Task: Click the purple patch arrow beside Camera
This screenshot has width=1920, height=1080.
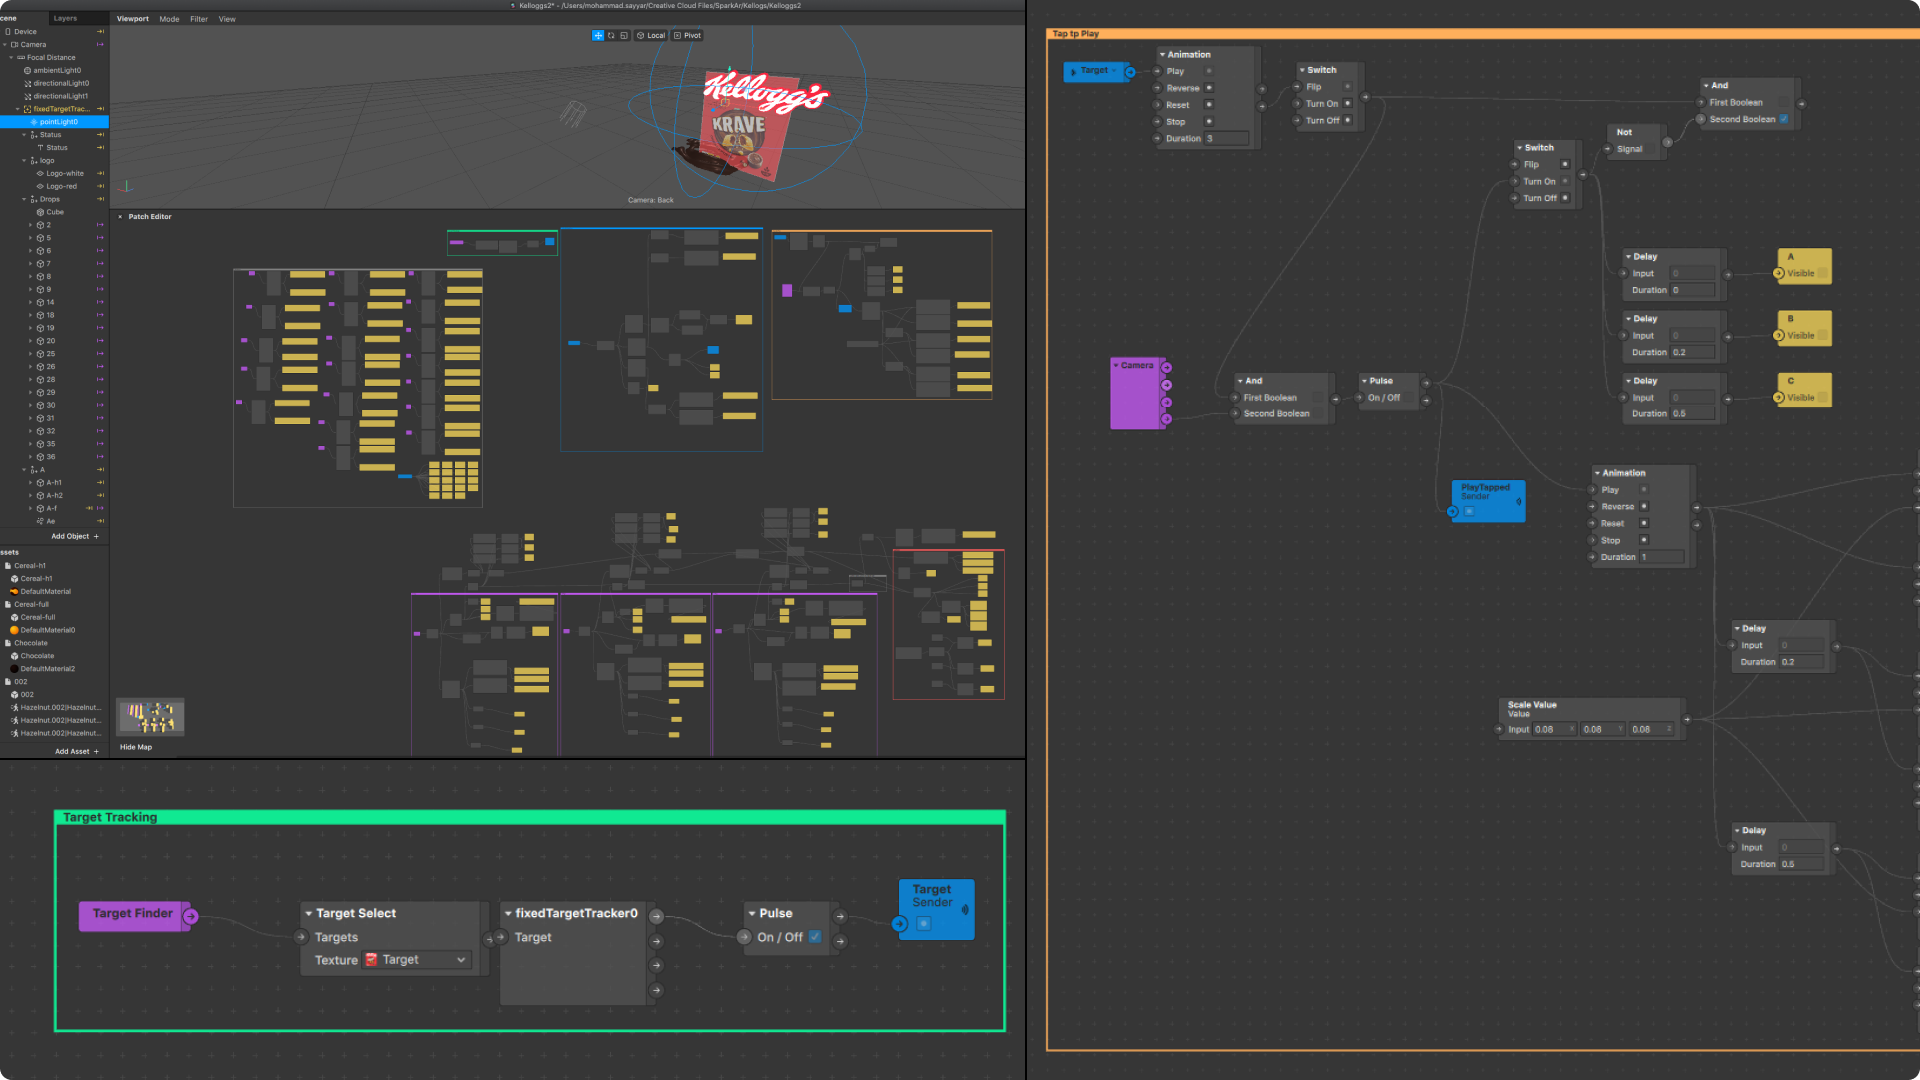Action: click(100, 45)
